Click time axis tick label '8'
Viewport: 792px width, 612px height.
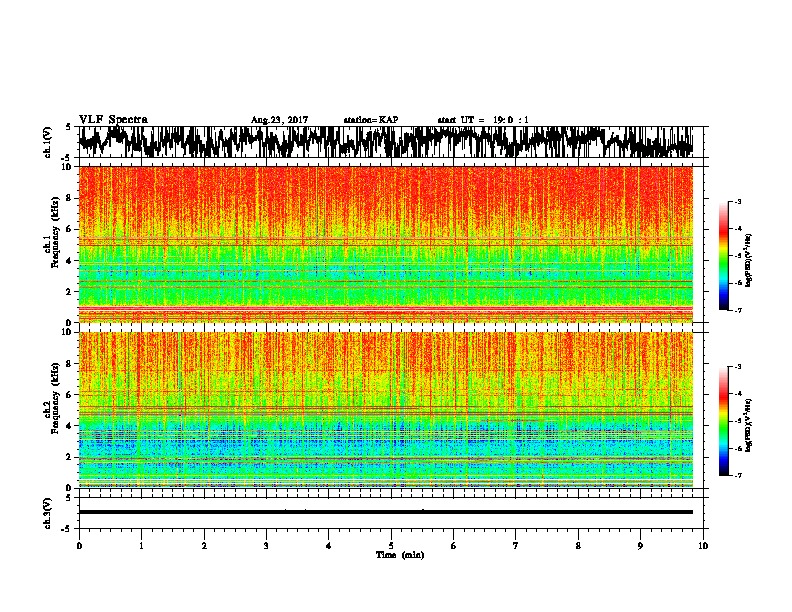click(578, 546)
